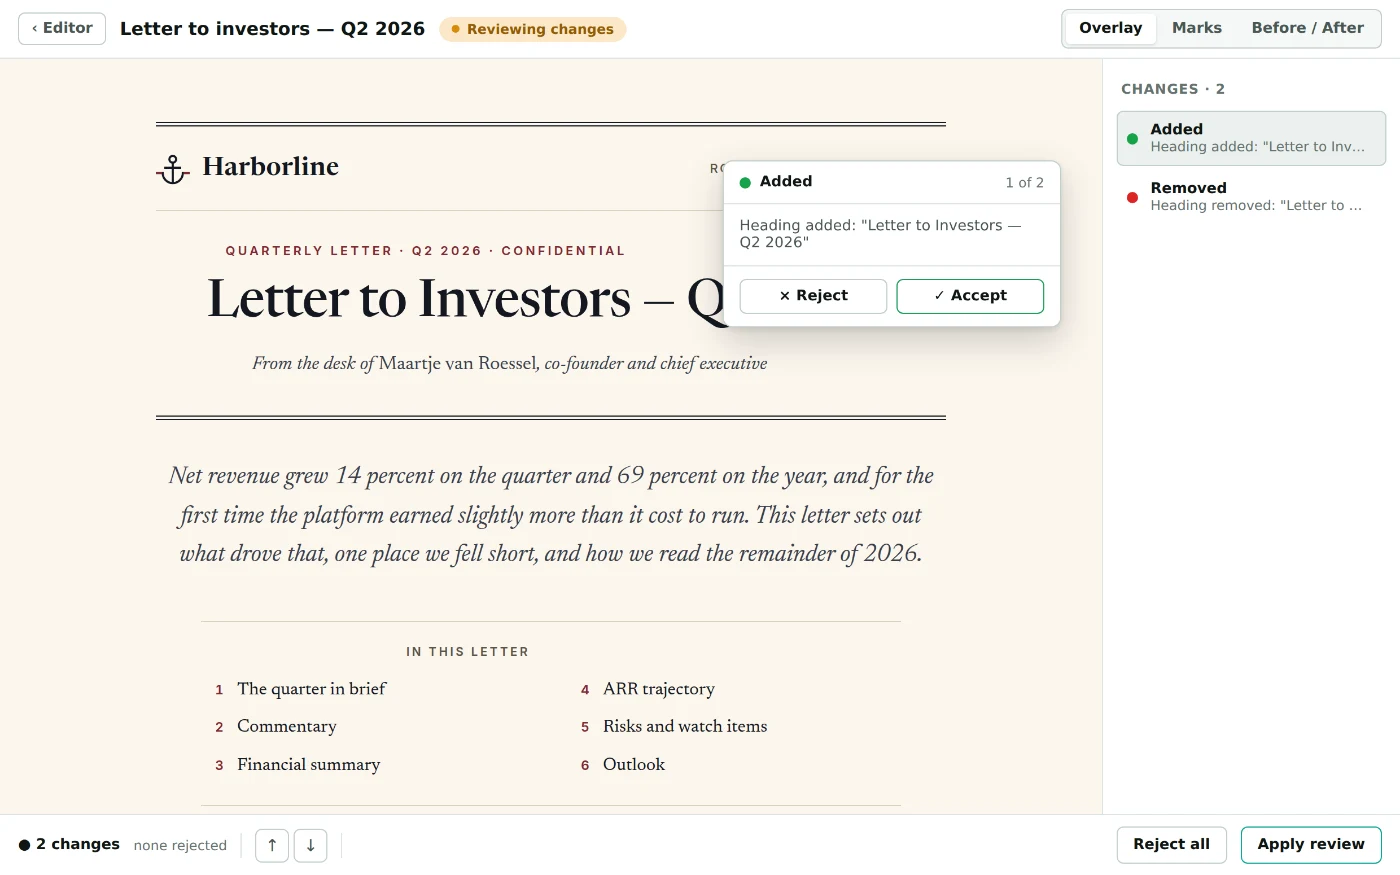Click the black dot beside '2 changes'
This screenshot has width=1400, height=875.
pos(24,845)
